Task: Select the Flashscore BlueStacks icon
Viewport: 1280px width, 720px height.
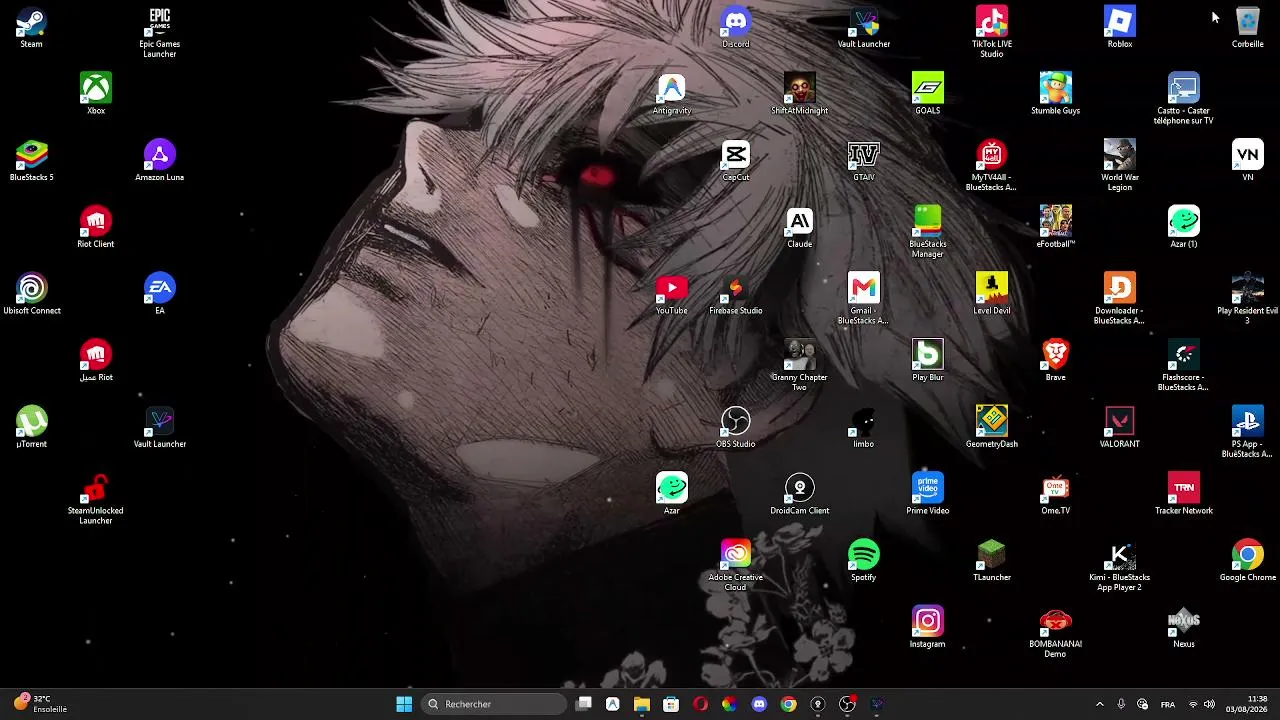Action: coord(1184,366)
